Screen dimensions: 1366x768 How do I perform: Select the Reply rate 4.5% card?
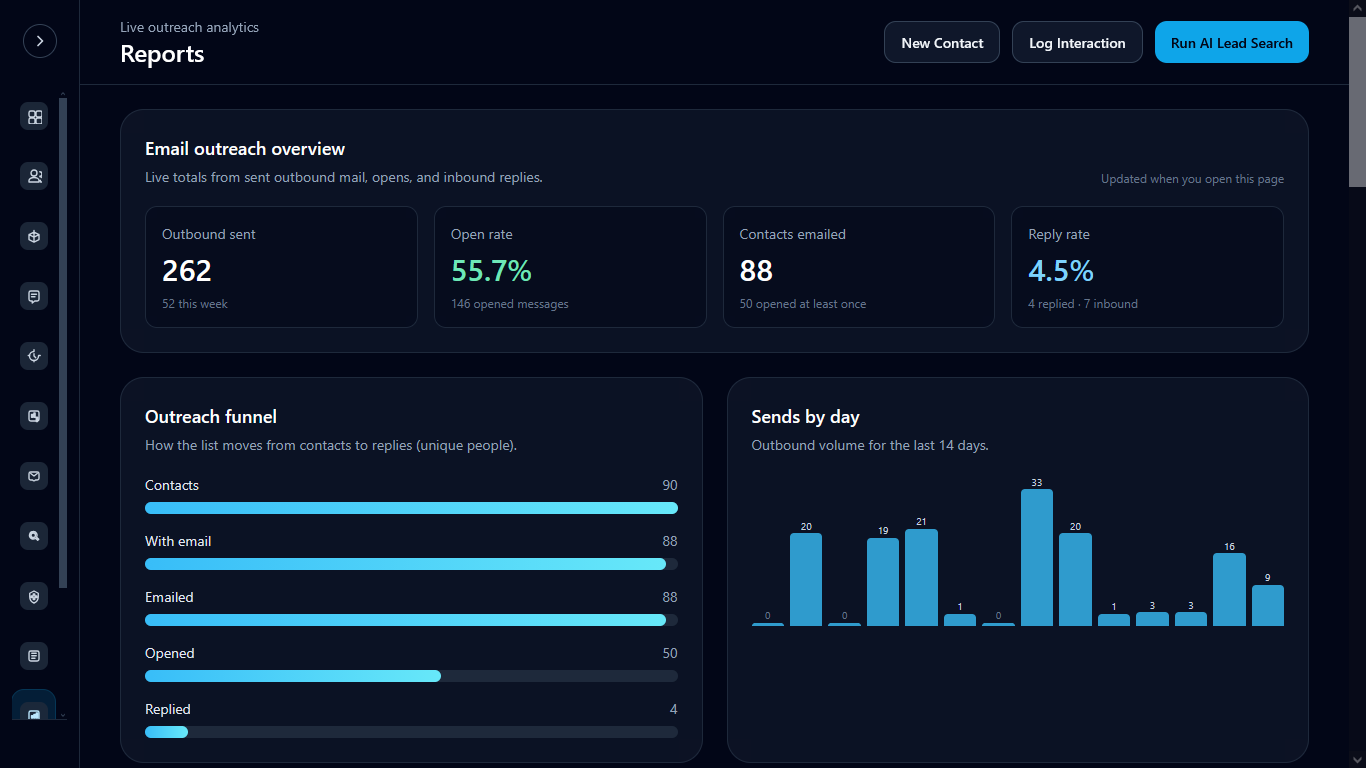[x=1147, y=267]
